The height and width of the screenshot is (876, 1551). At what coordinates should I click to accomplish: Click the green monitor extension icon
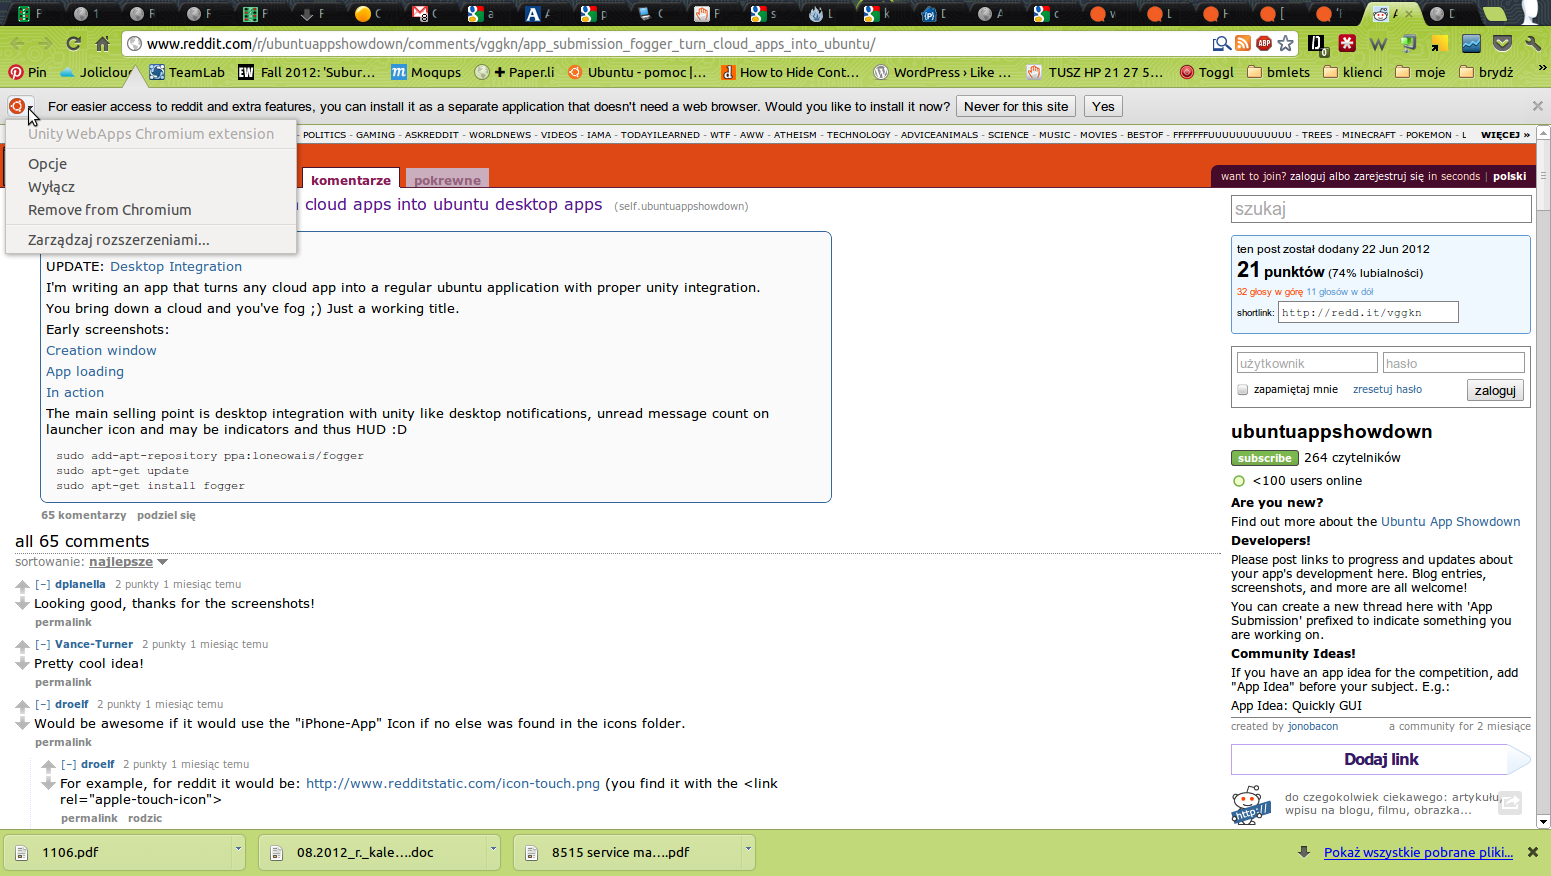point(1409,43)
